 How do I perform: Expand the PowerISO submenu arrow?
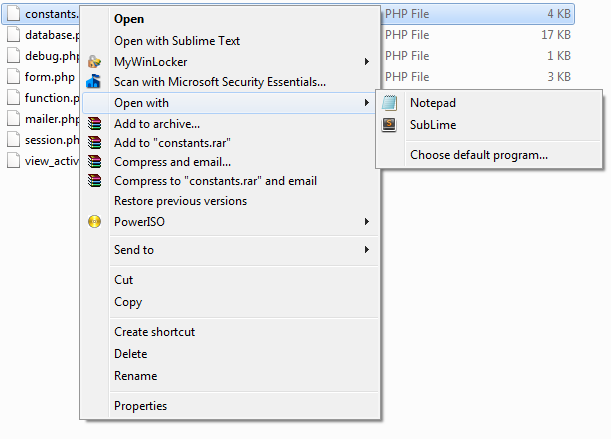point(367,221)
